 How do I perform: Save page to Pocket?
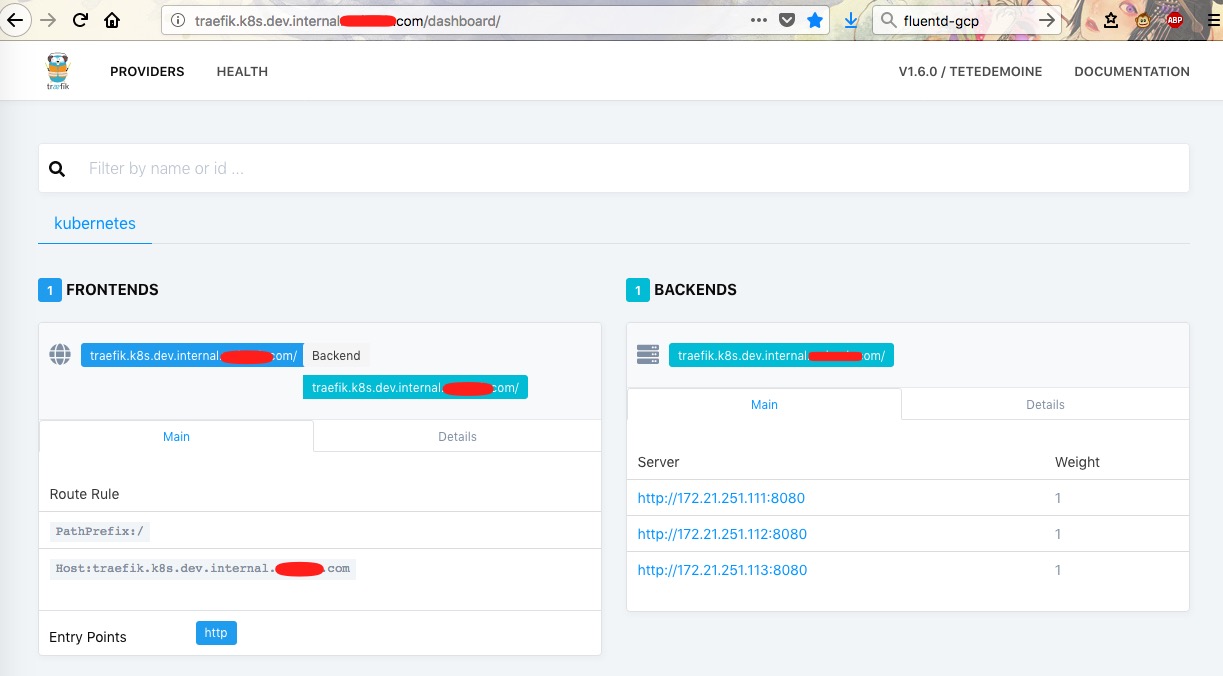click(x=787, y=20)
